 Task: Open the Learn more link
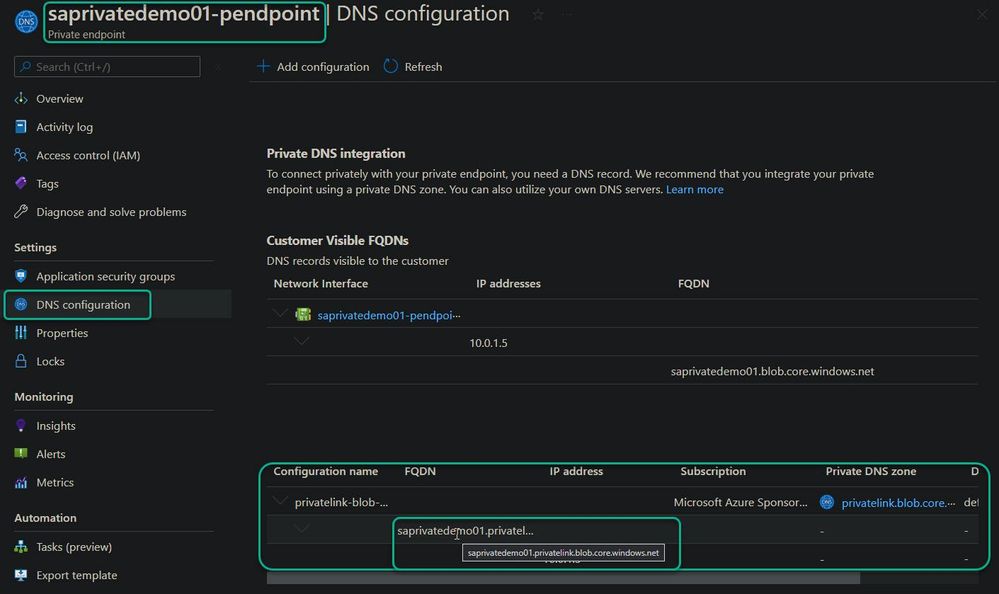tap(694, 189)
